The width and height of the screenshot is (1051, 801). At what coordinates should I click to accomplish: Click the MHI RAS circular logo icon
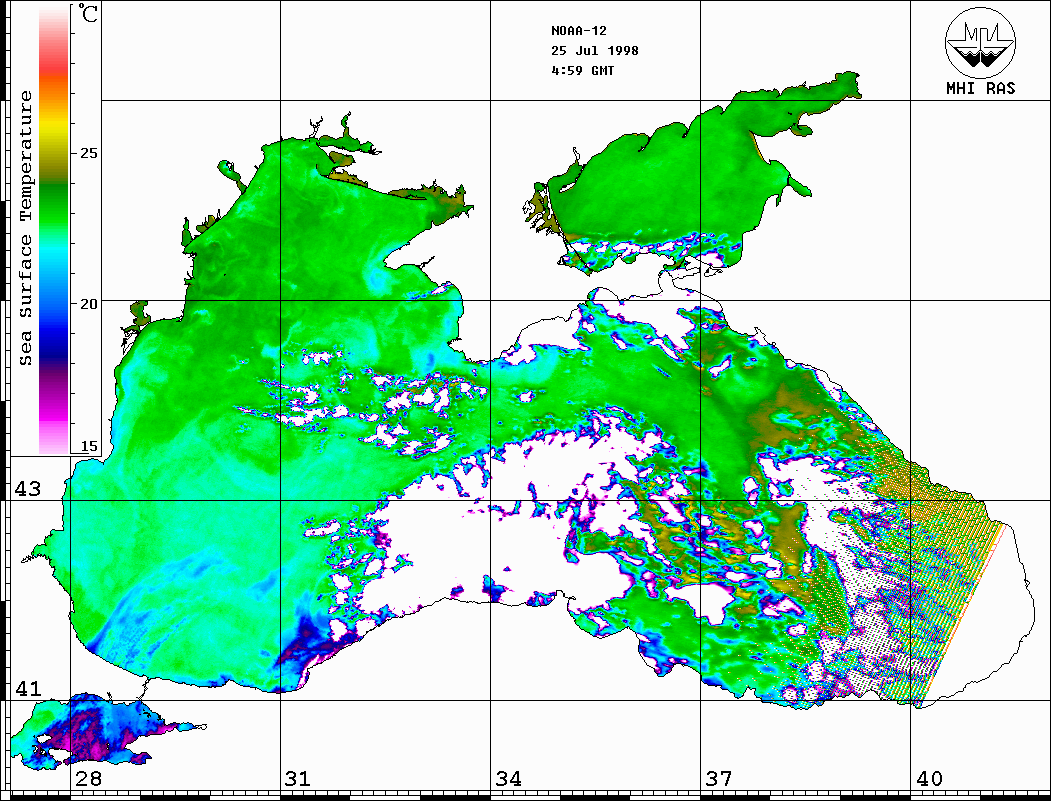[x=981, y=42]
